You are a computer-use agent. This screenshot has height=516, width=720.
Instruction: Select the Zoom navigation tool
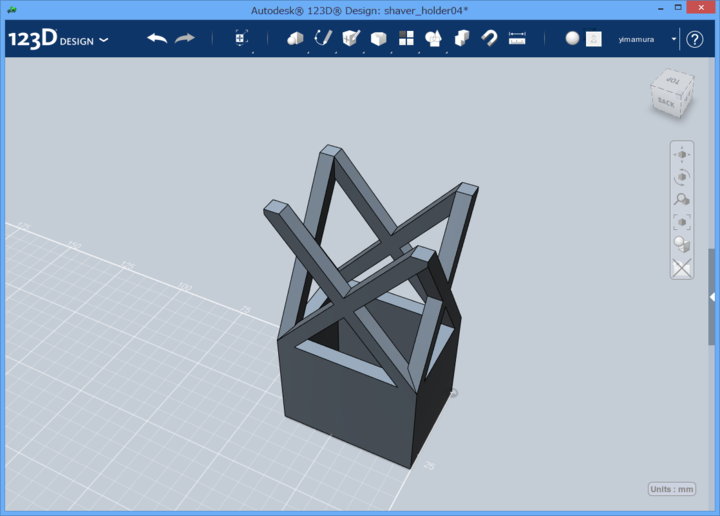[x=682, y=199]
